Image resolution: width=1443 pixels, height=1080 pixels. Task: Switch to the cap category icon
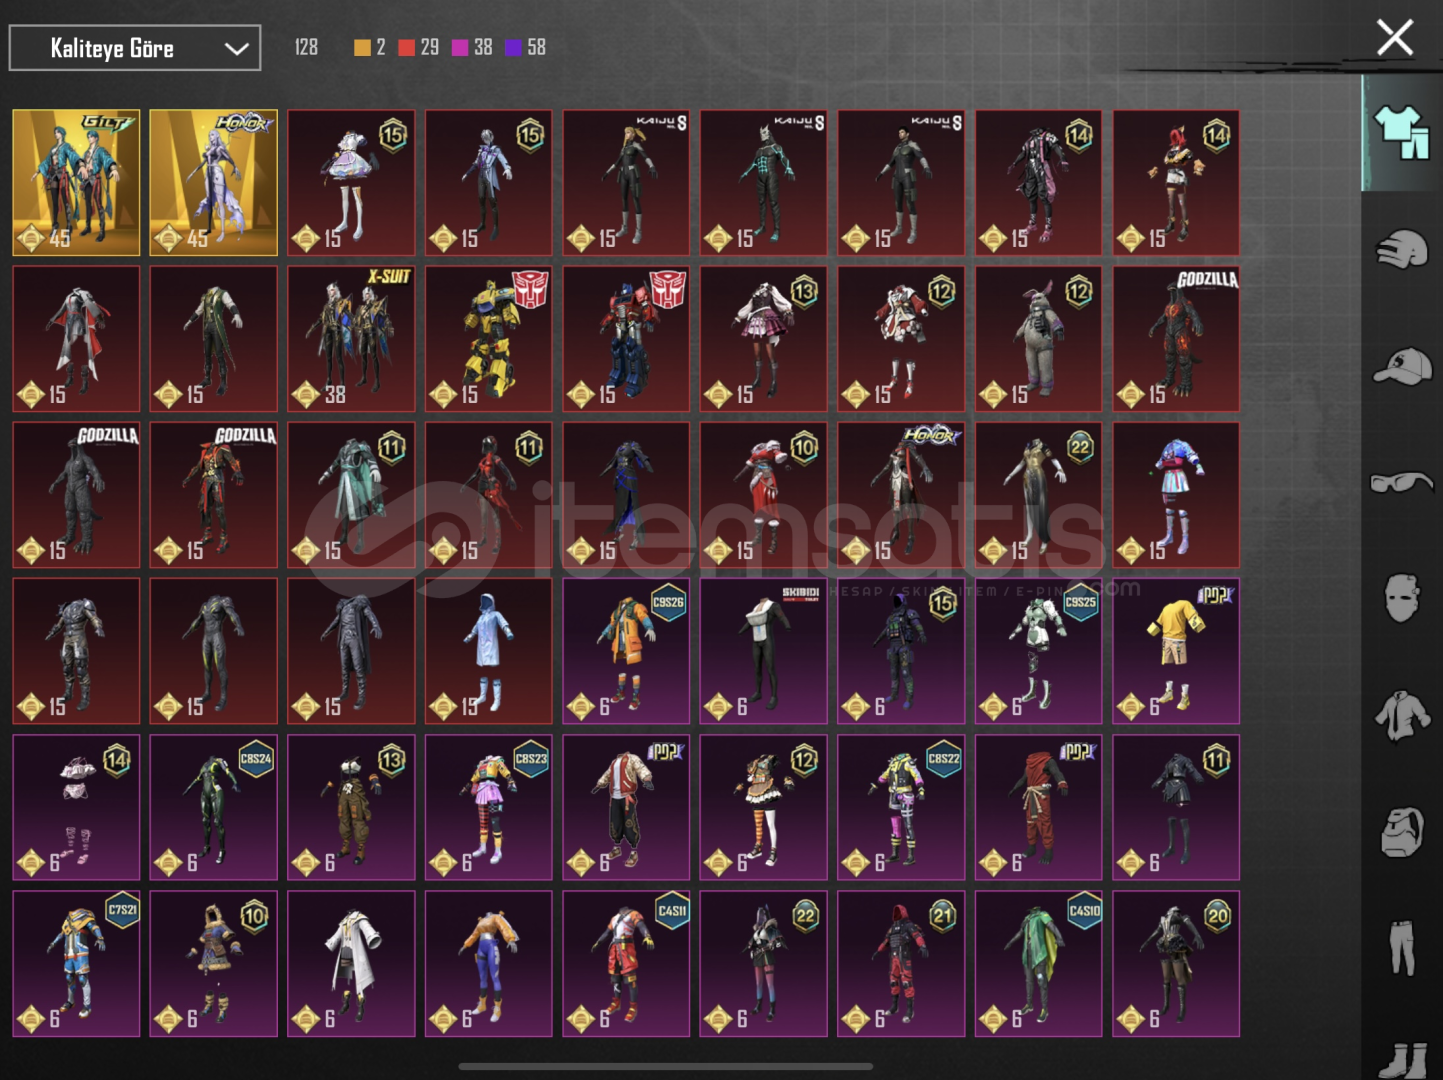coord(1402,367)
